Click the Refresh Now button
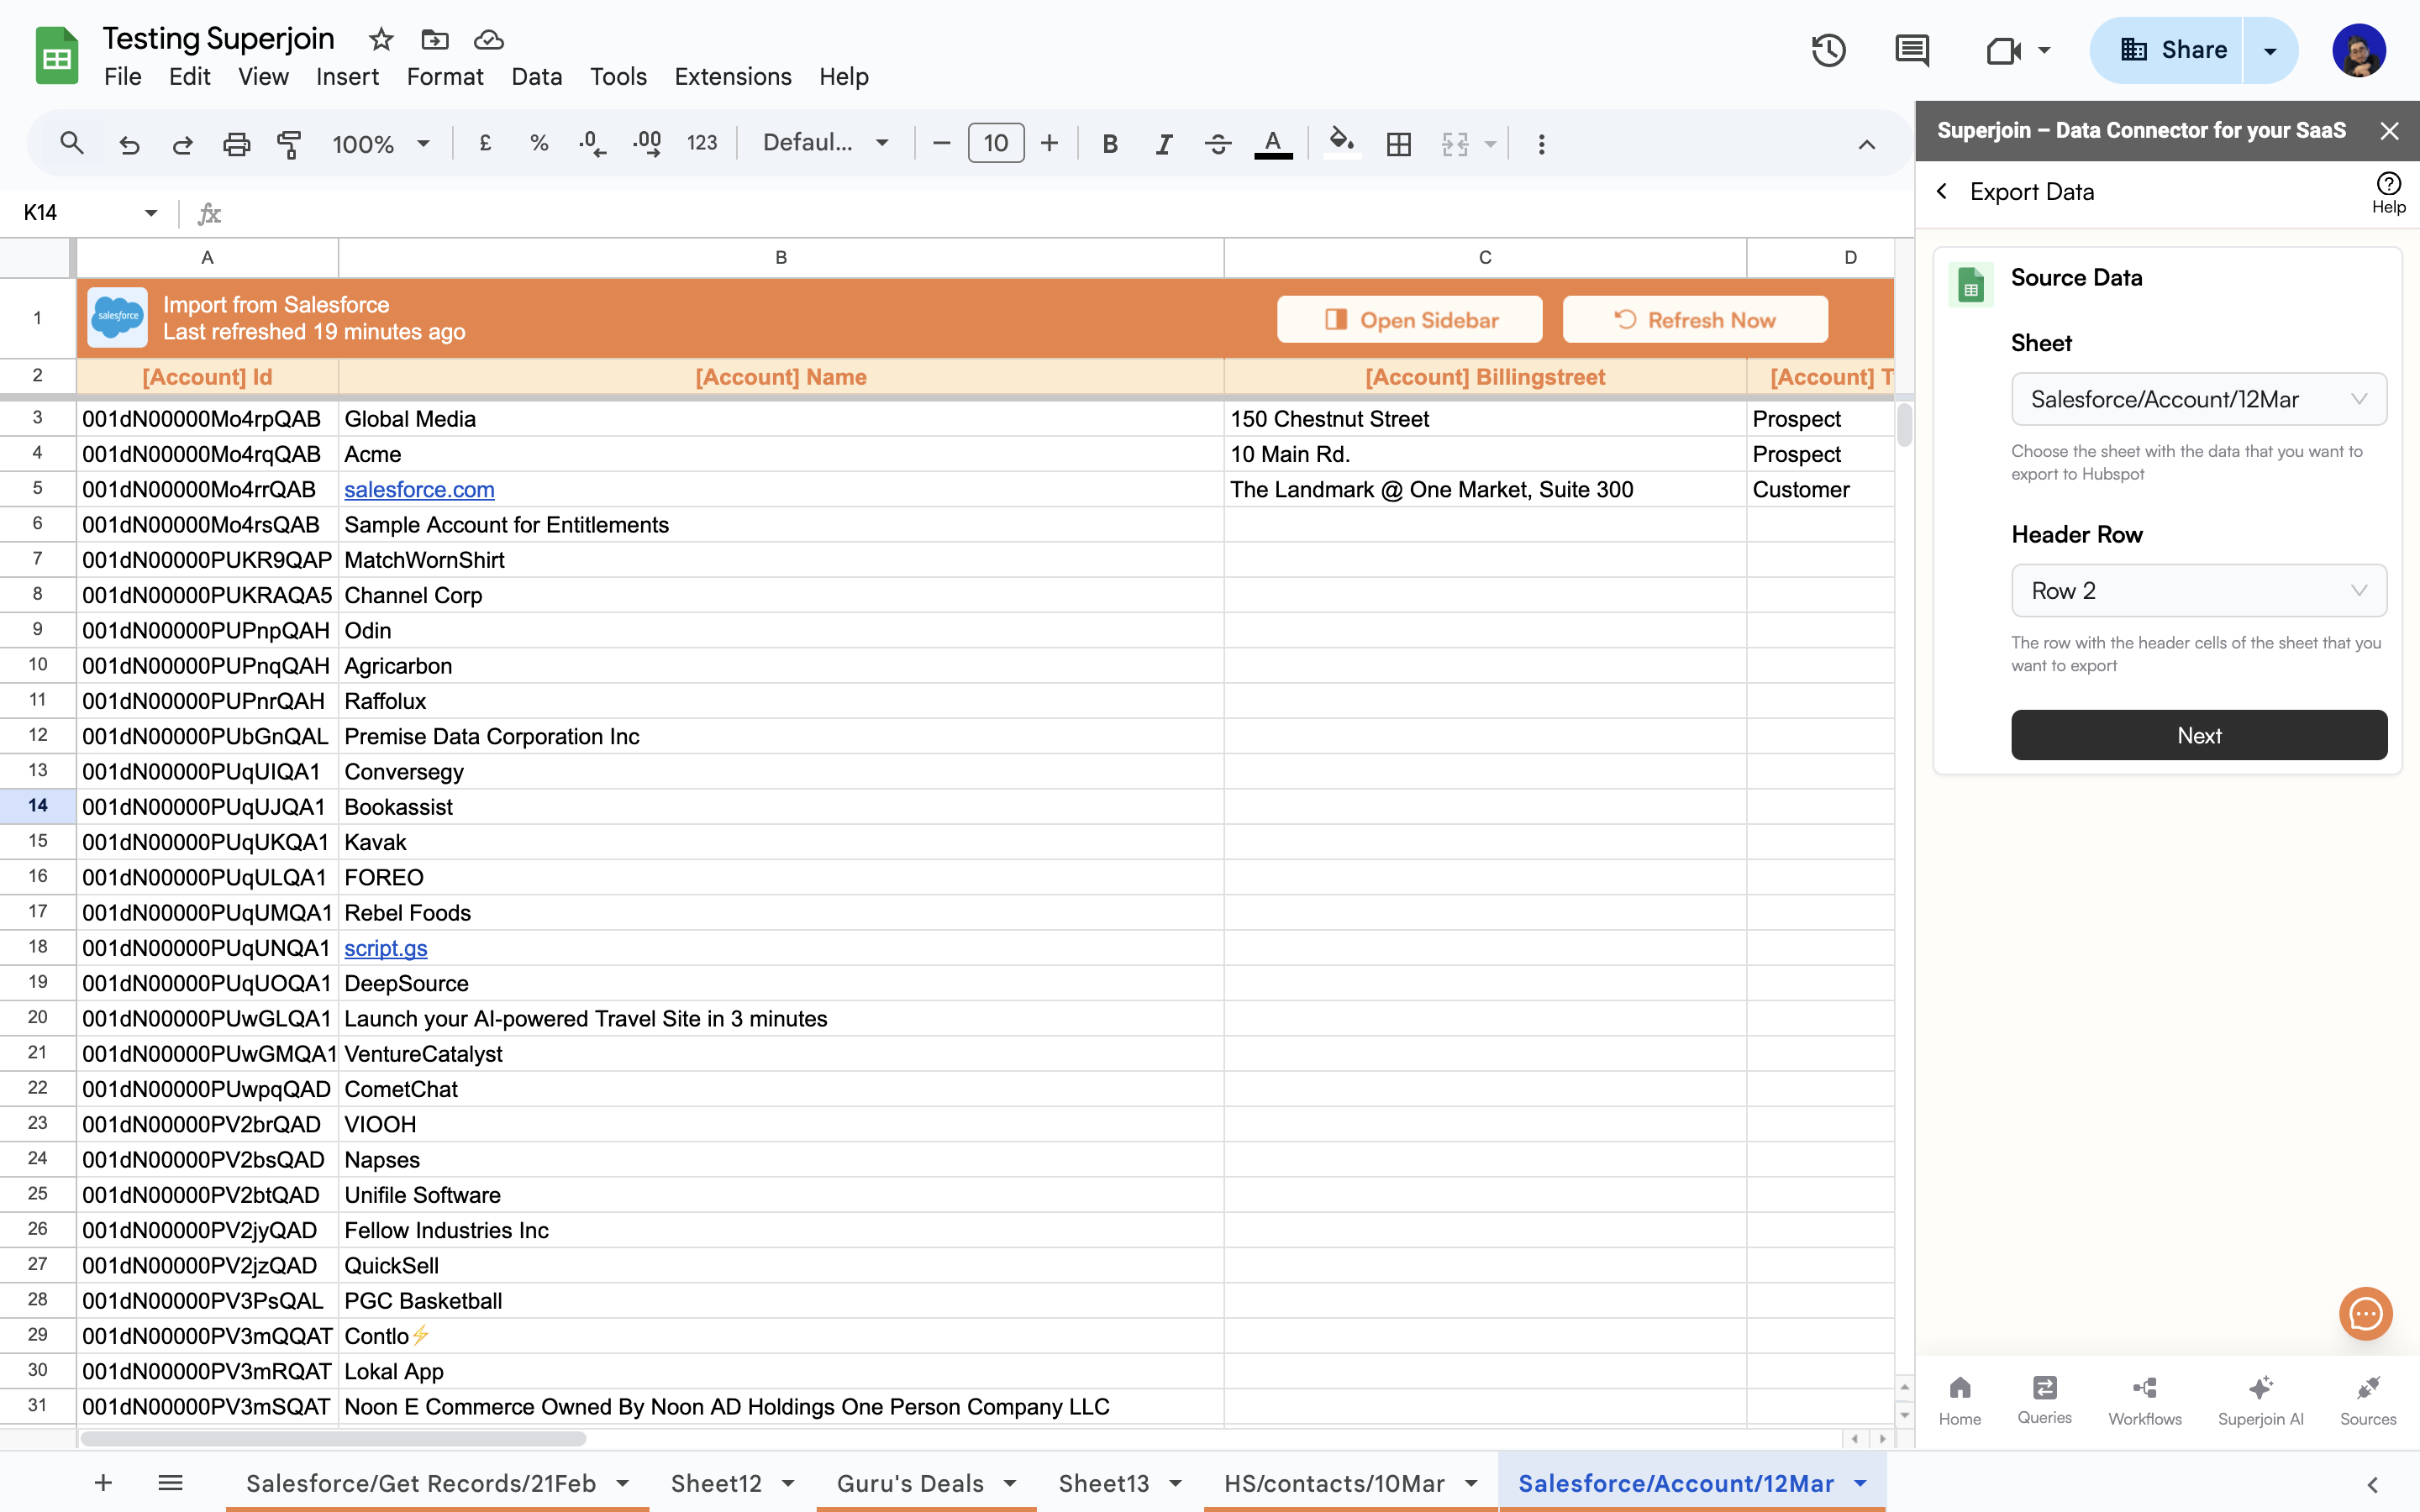Screen dimensions: 2420x1512 click(x=1695, y=320)
